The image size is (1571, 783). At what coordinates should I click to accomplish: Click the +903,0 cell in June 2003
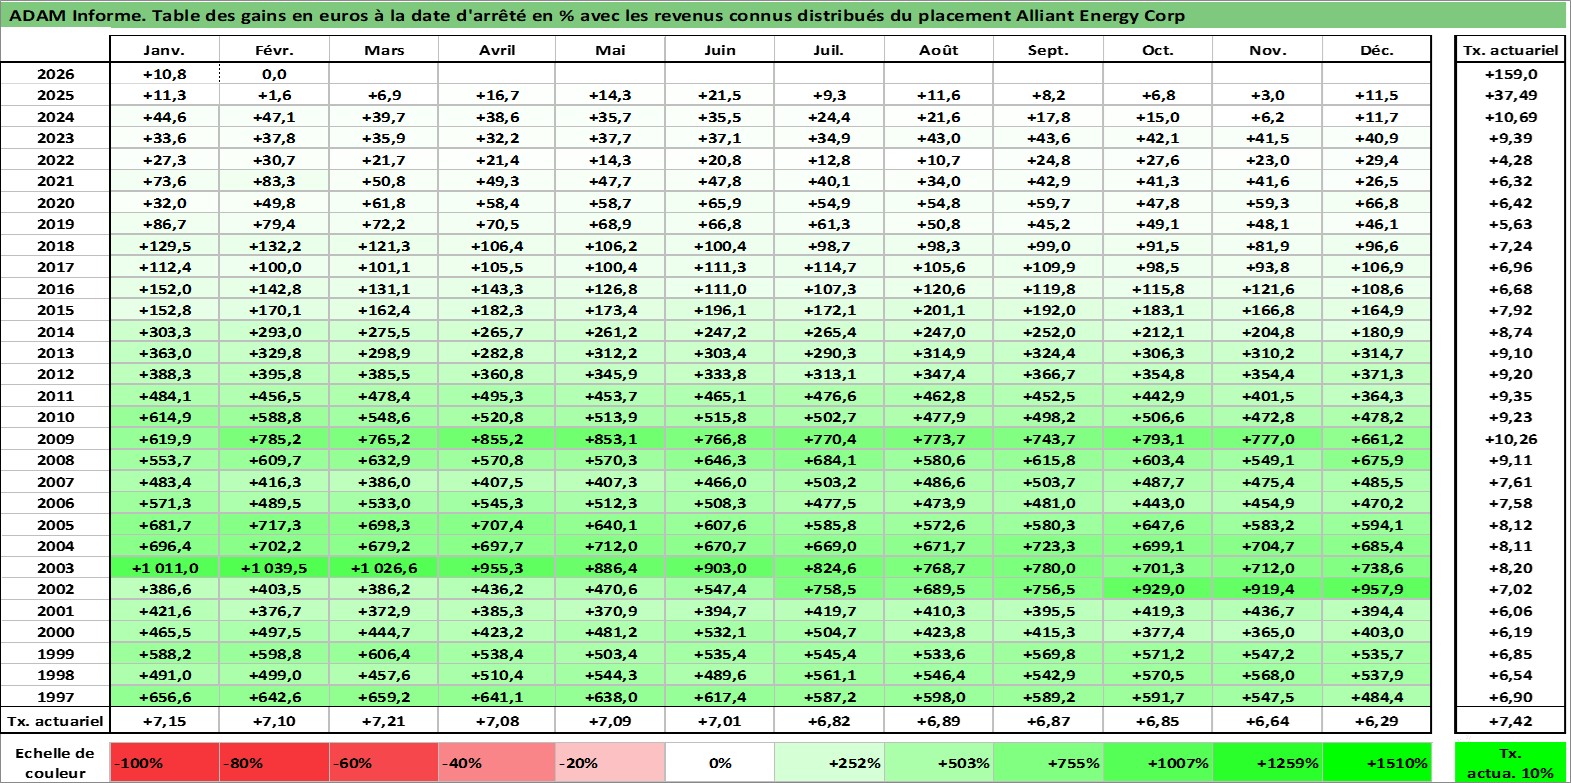coord(719,568)
